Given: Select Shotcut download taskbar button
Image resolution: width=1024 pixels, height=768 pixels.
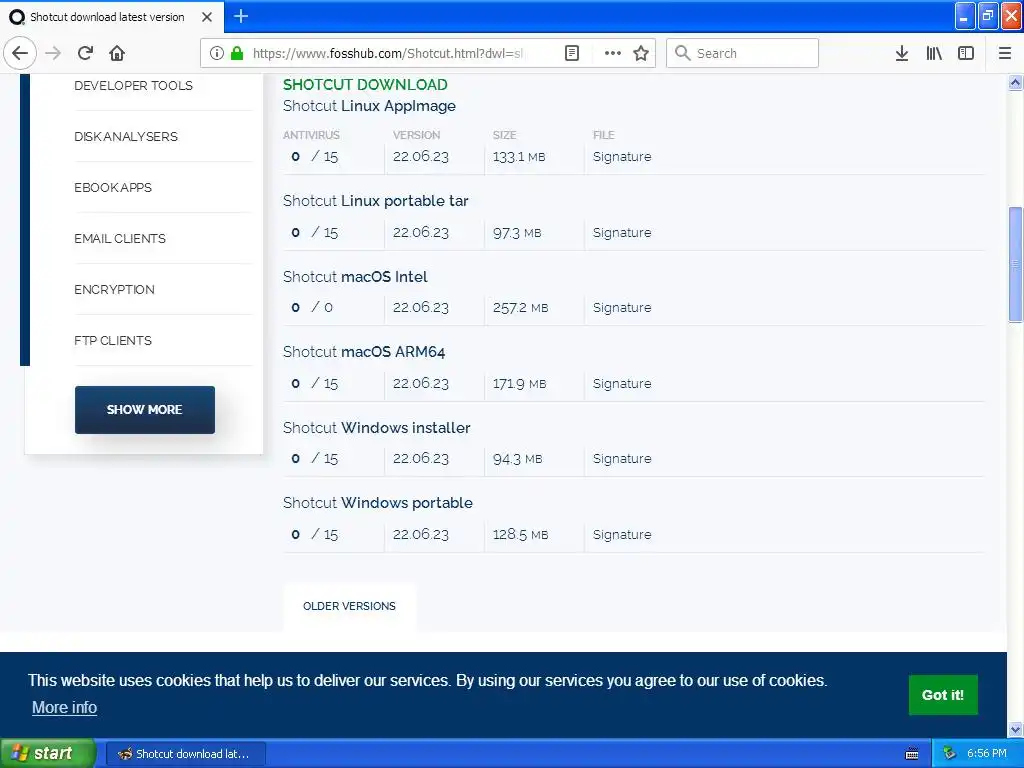Looking at the screenshot, I should [185, 754].
